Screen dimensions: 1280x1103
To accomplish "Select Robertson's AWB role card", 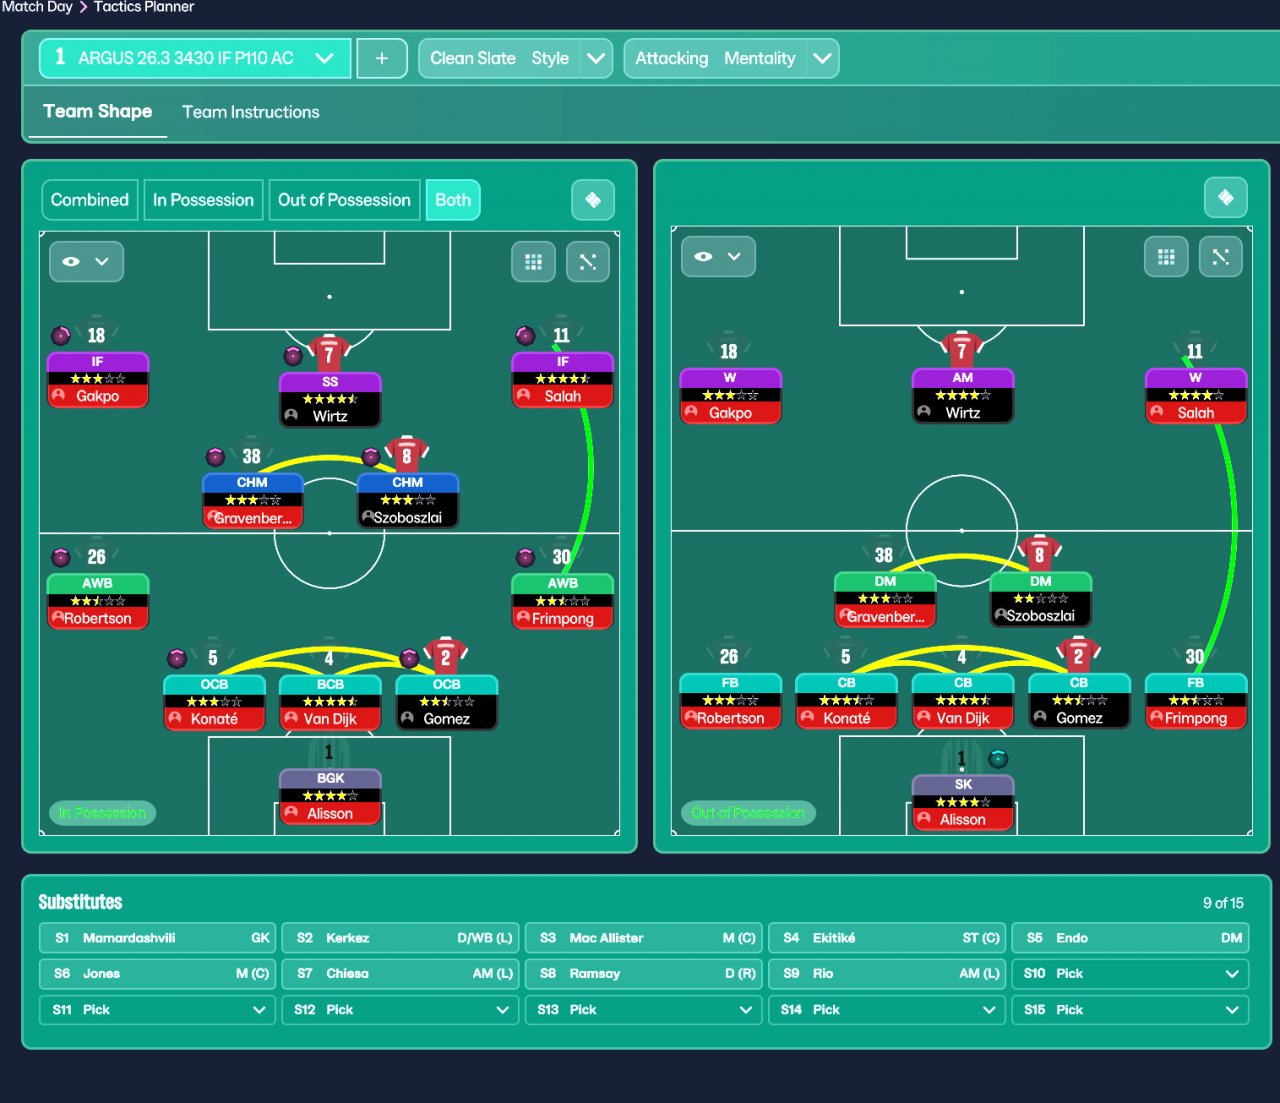I will pyautogui.click(x=98, y=601).
